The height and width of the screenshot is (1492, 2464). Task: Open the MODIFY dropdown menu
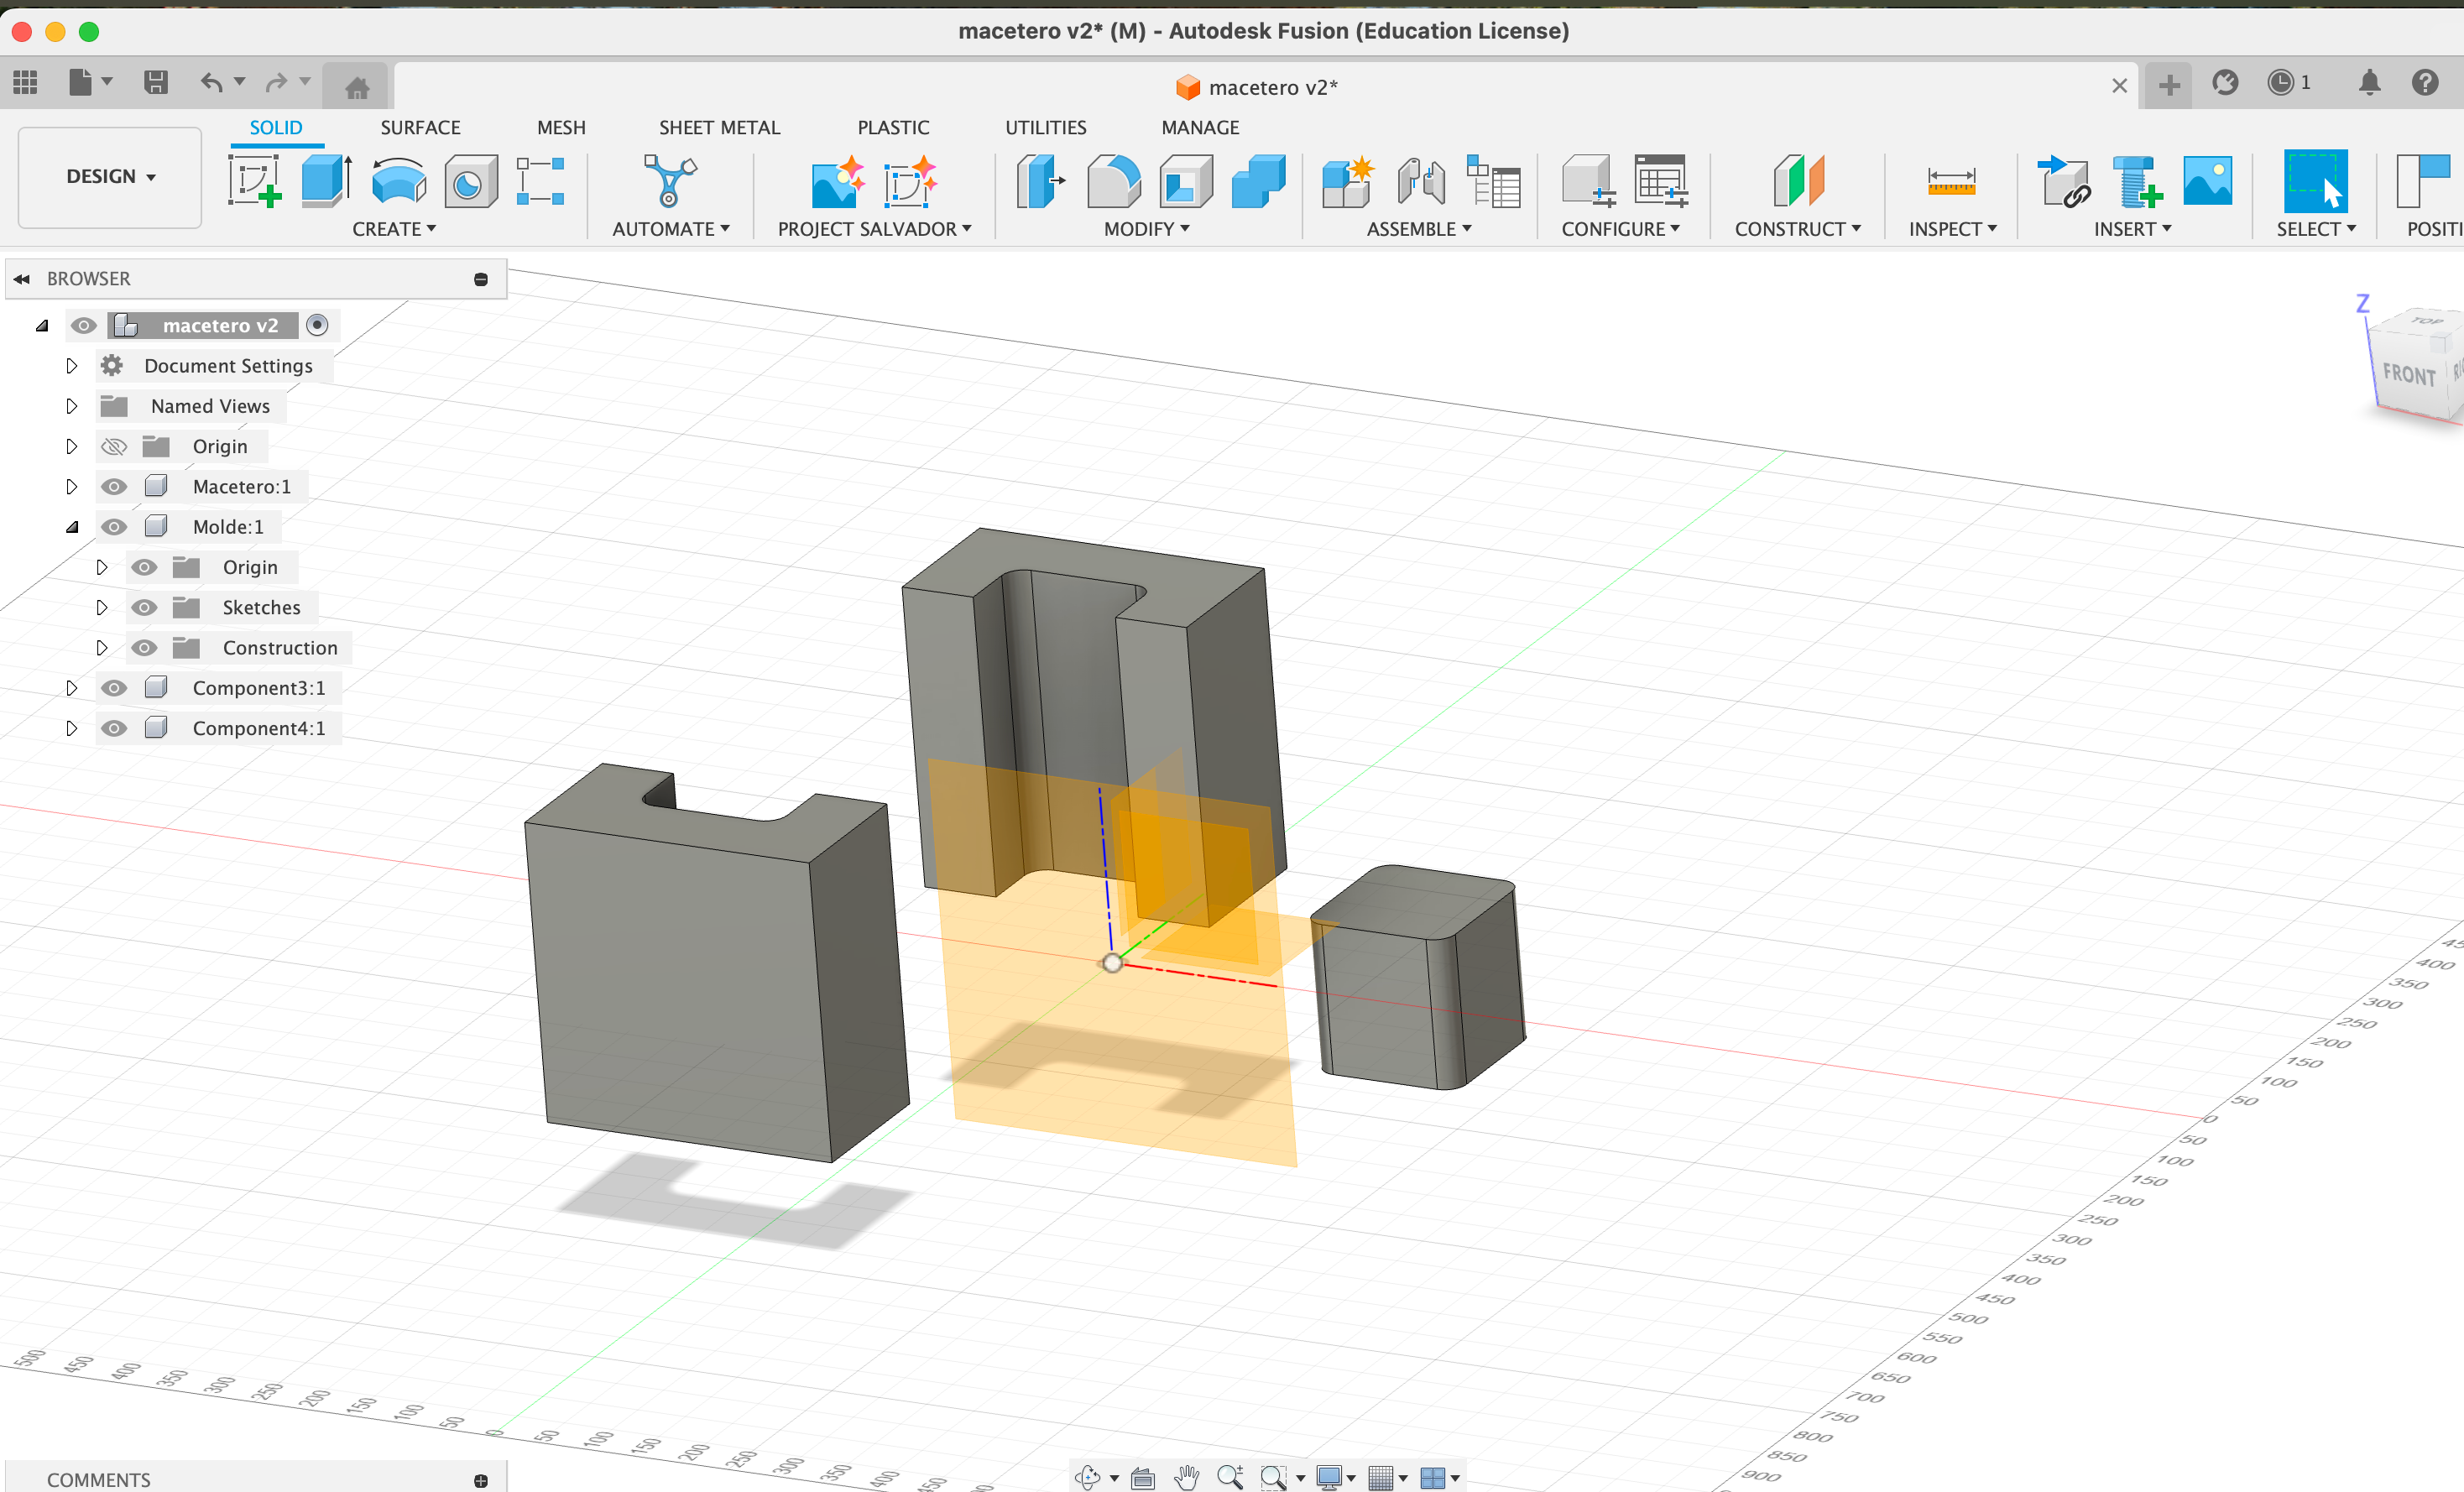(x=1147, y=229)
